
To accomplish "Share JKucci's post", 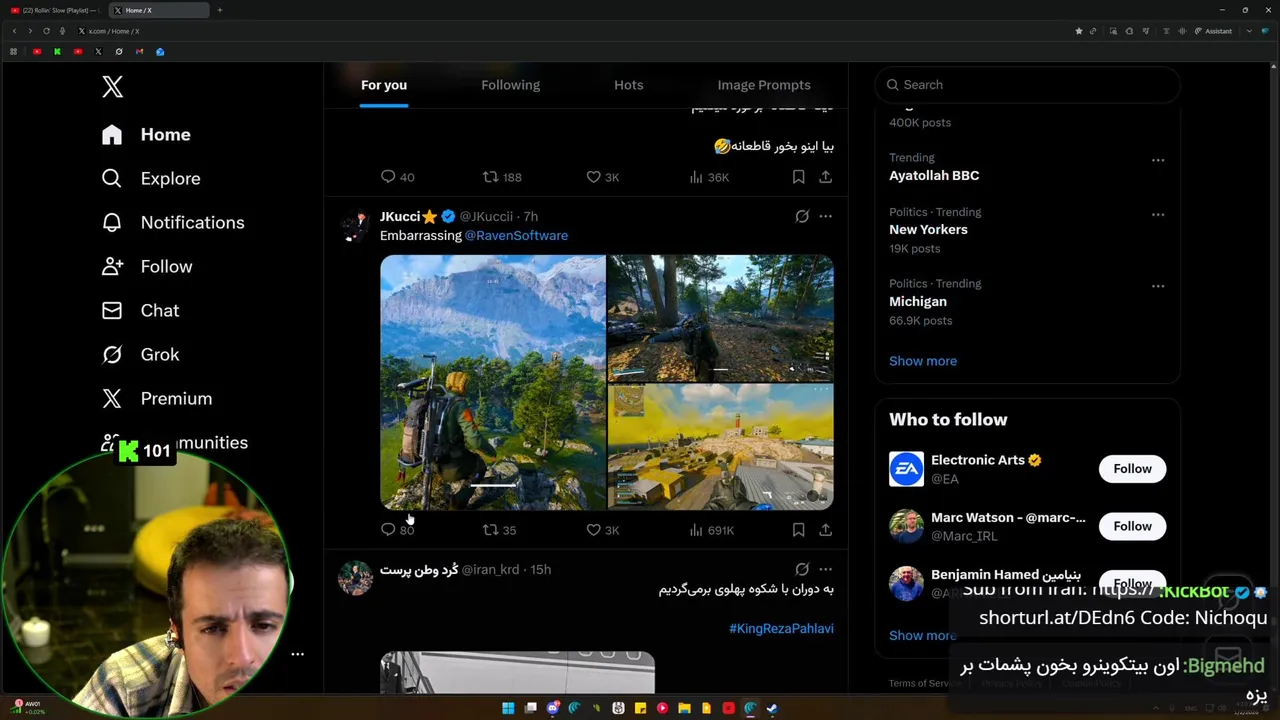I will coord(825,530).
